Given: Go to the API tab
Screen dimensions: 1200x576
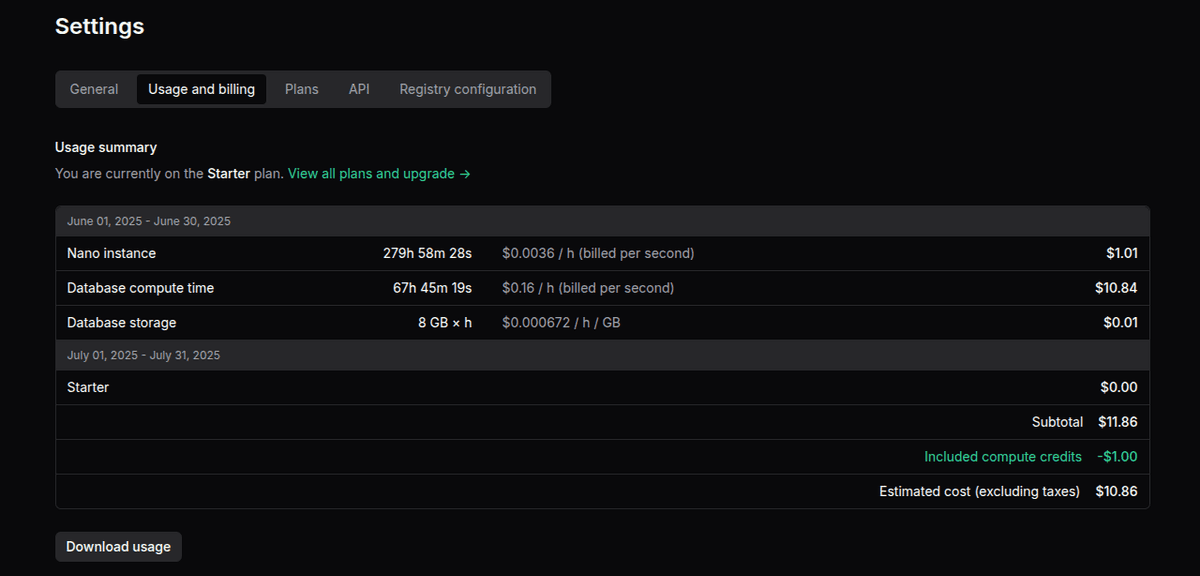Looking at the screenshot, I should point(359,89).
